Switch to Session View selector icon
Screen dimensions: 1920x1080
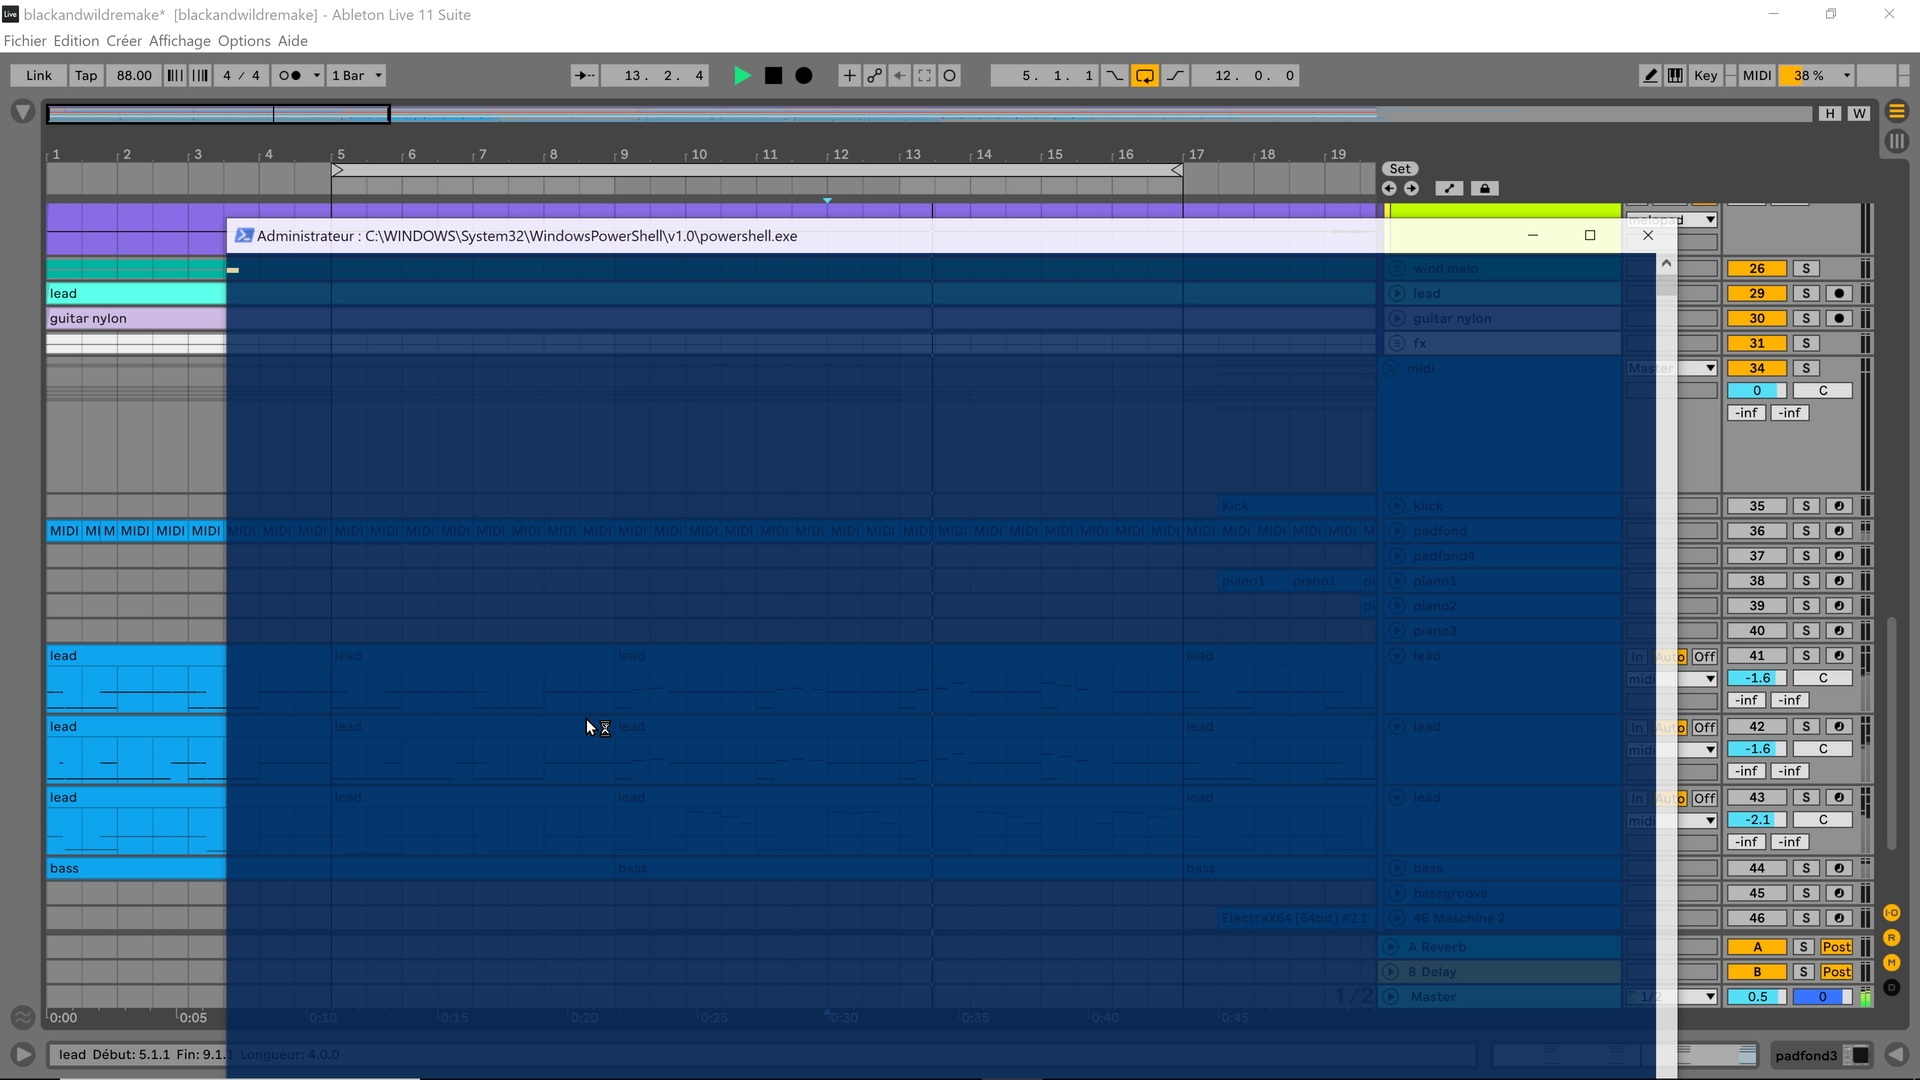pyautogui.click(x=1897, y=141)
